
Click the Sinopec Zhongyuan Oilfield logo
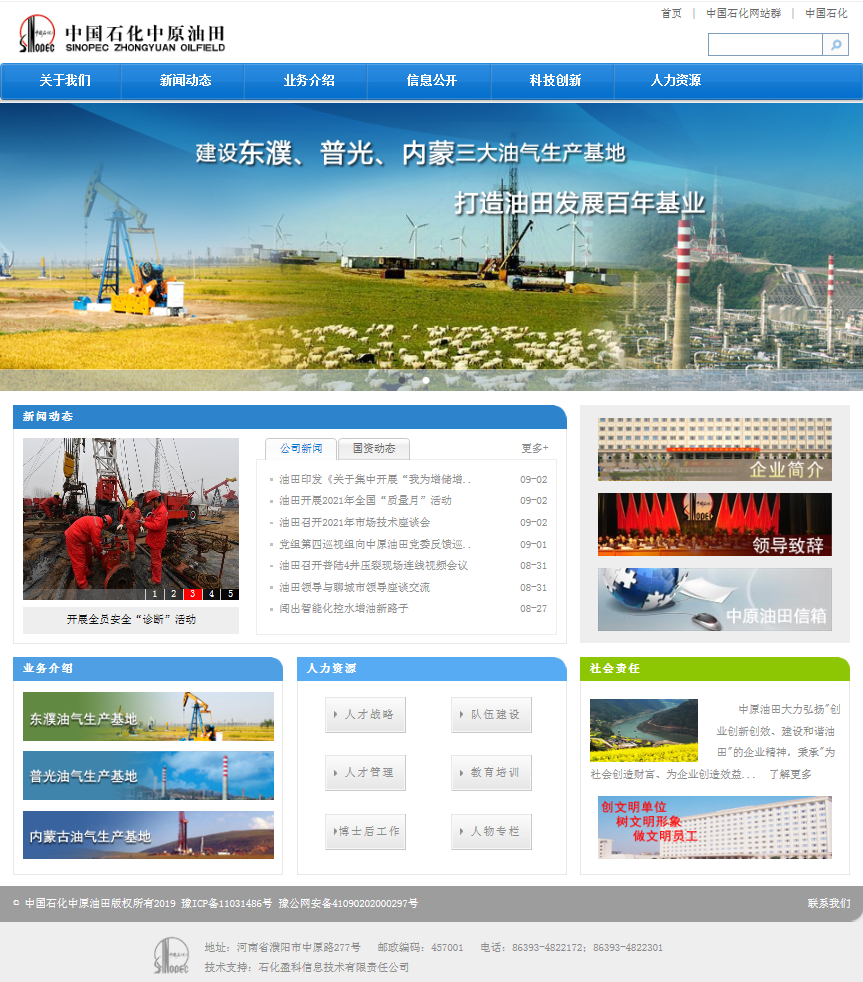122,34
